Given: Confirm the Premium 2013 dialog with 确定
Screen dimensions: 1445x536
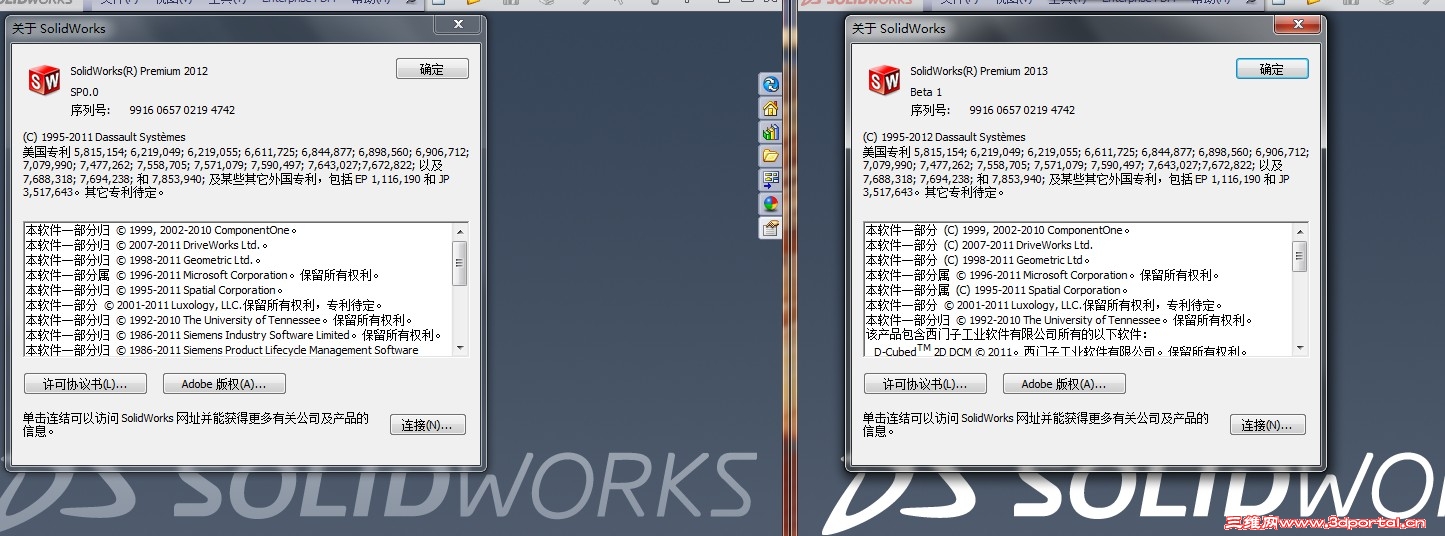Looking at the screenshot, I should (1272, 69).
